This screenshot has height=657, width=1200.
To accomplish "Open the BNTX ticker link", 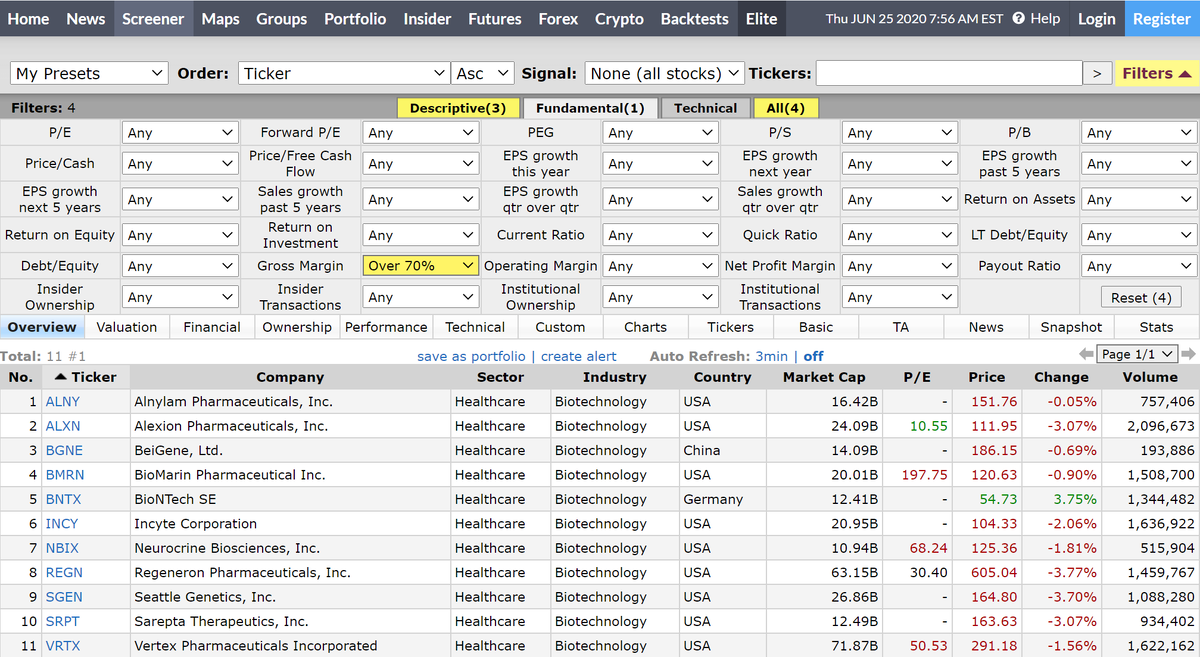I will (63, 499).
